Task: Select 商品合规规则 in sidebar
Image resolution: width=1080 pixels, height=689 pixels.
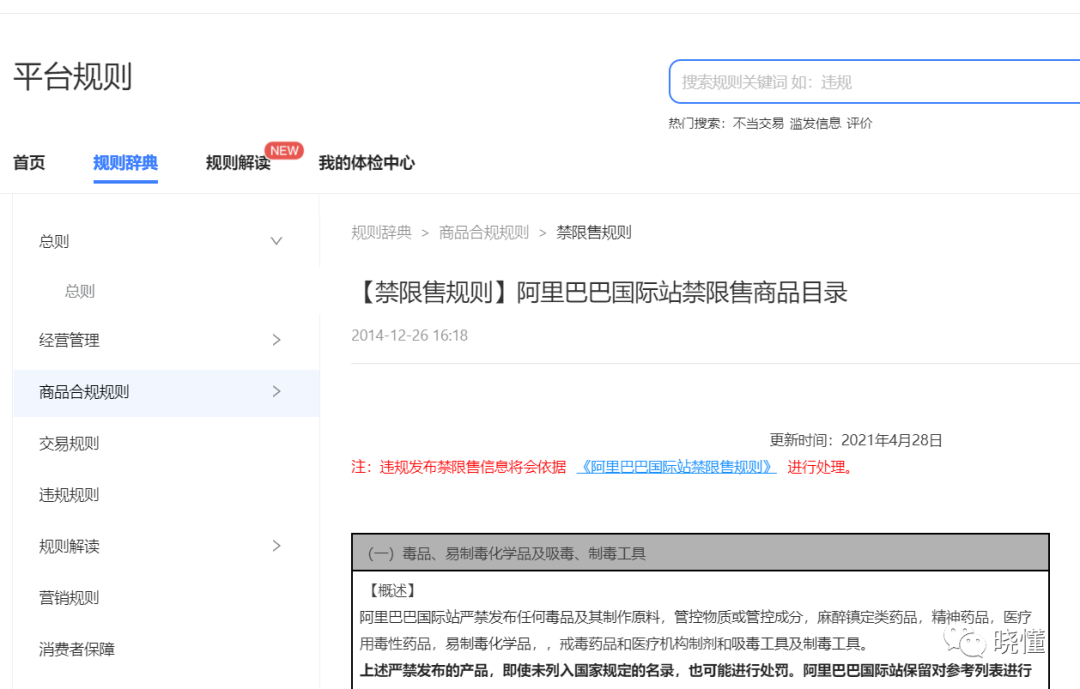Action: (x=166, y=393)
